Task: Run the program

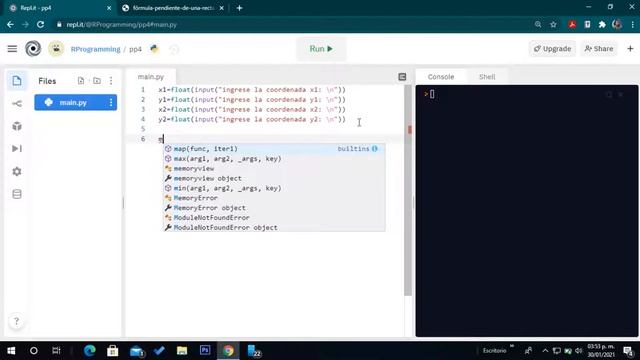Action: click(321, 49)
